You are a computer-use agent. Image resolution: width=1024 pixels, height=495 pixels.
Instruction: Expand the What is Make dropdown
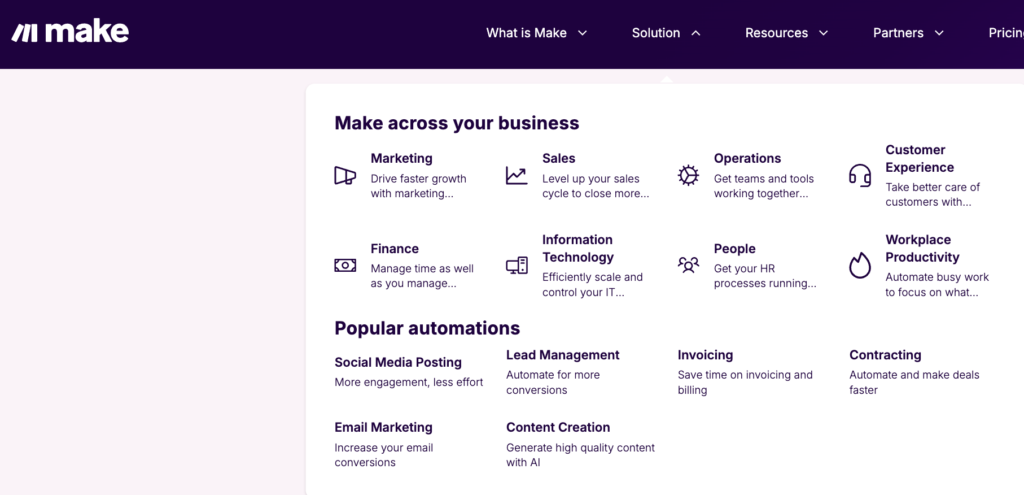click(x=536, y=33)
